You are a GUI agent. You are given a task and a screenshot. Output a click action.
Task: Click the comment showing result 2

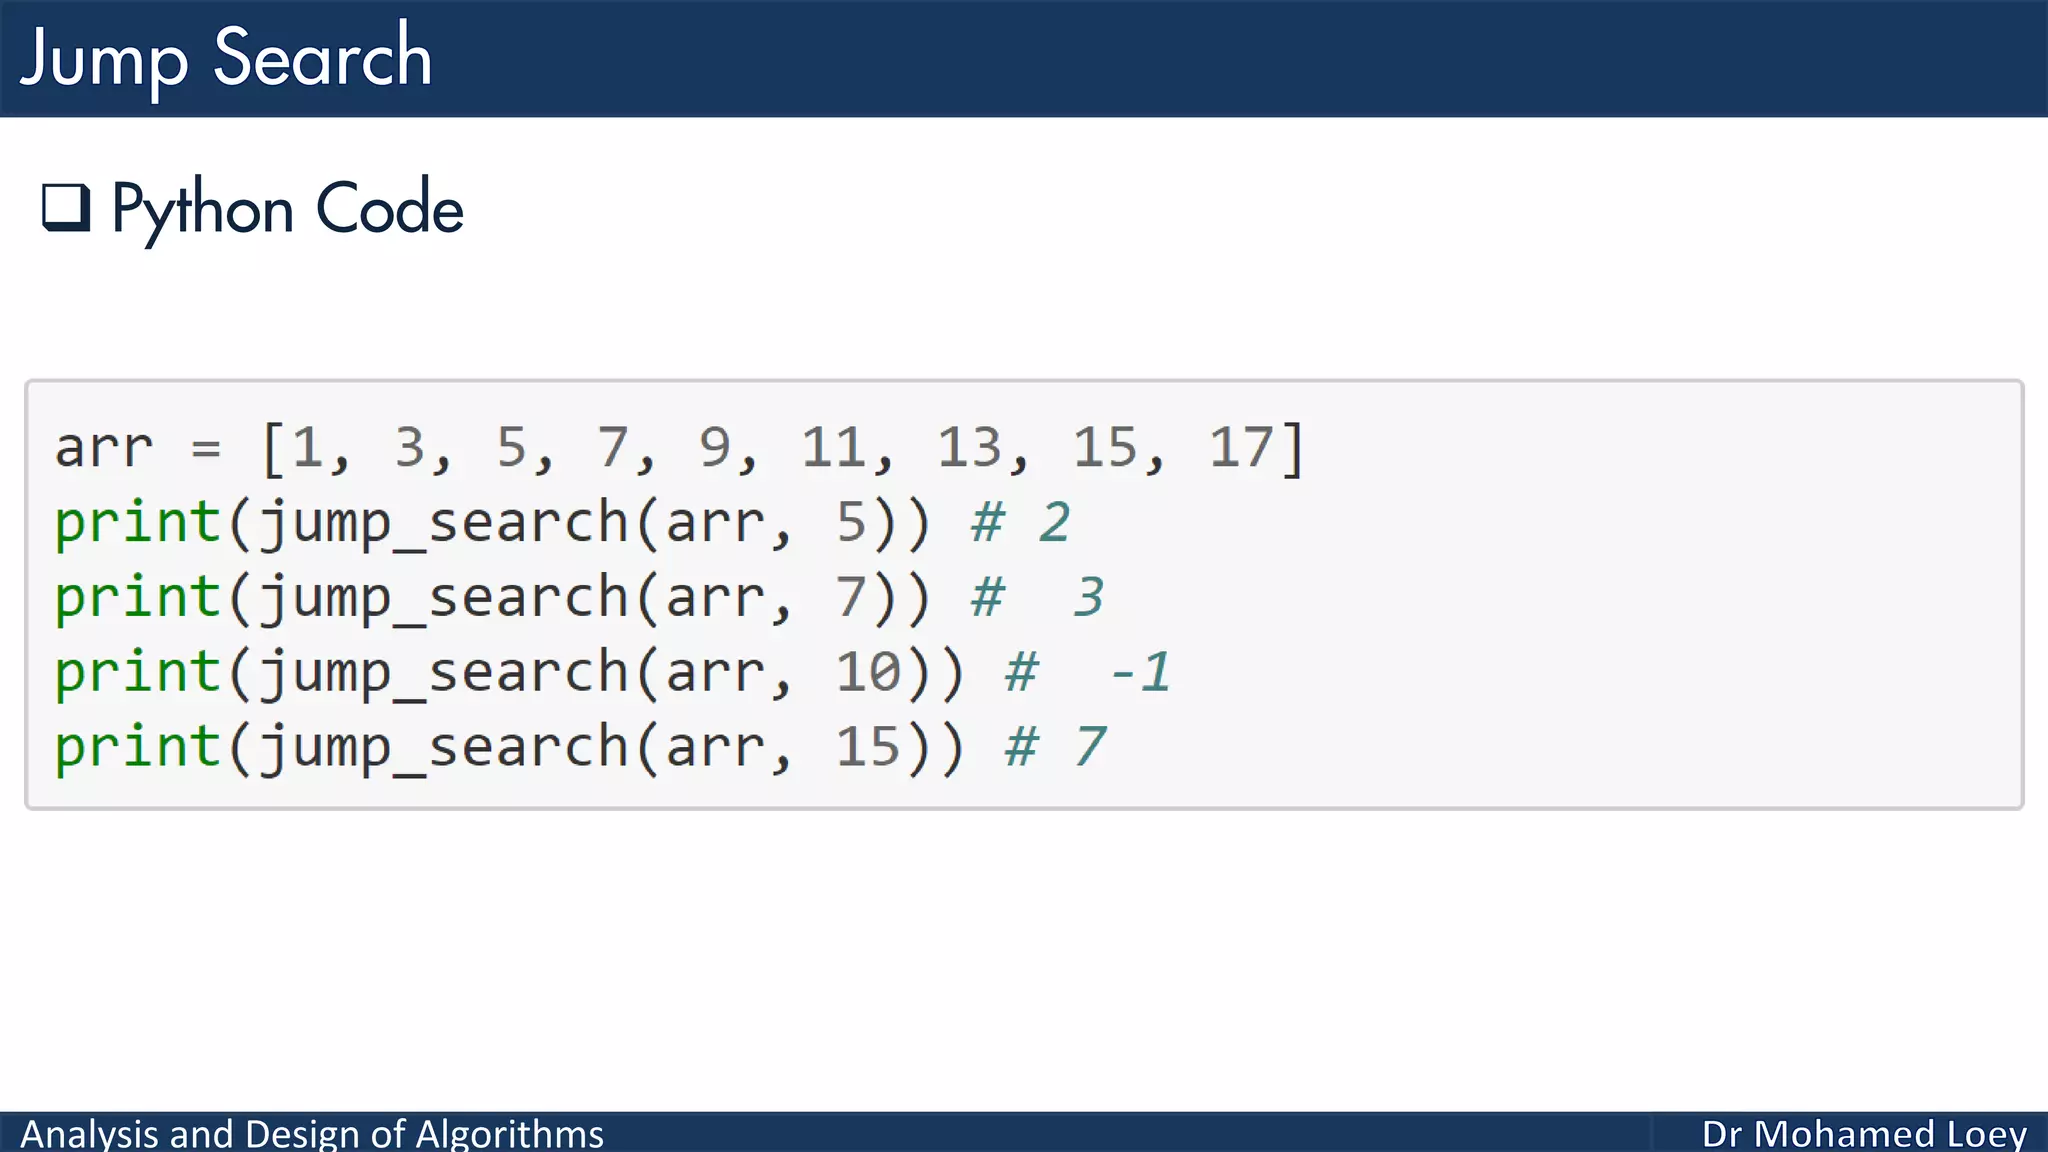point(1021,523)
